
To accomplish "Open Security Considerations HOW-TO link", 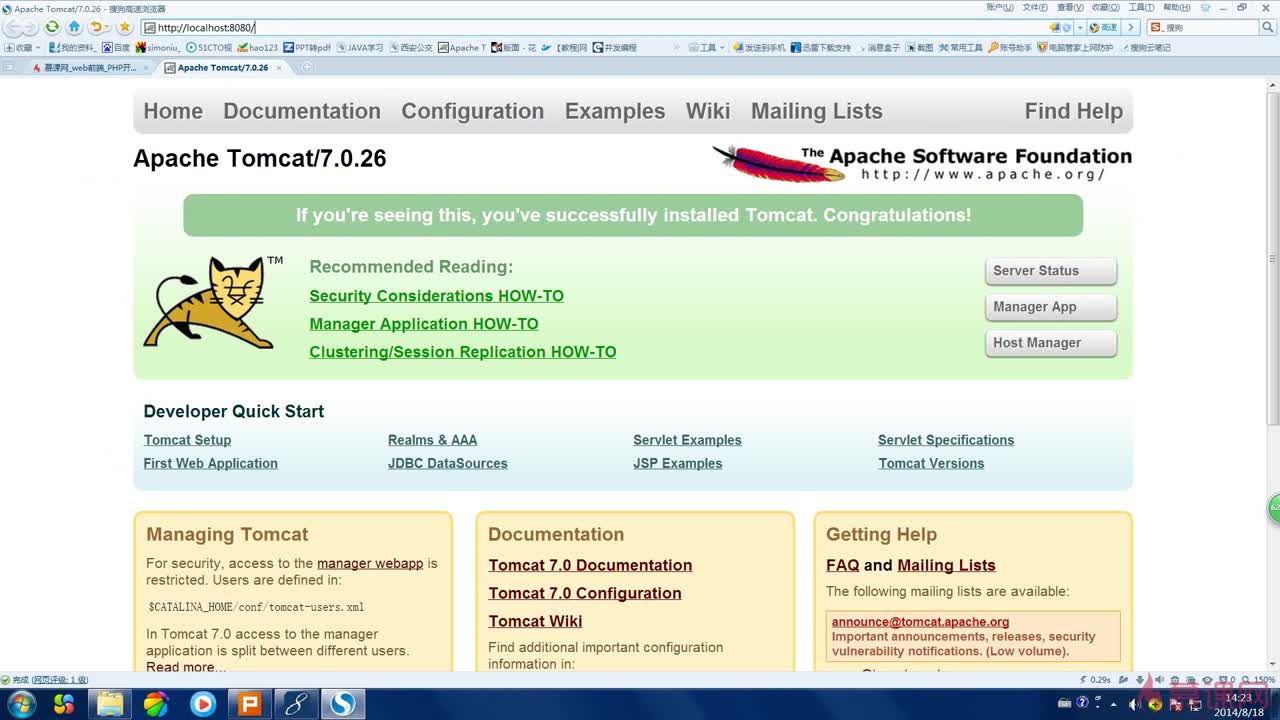I will (x=436, y=296).
